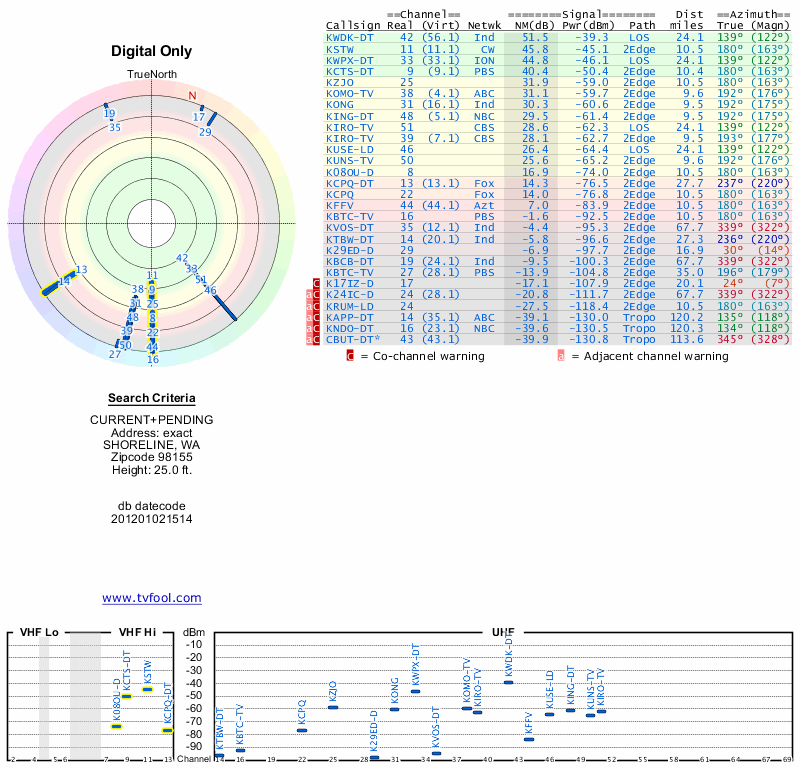Select KFFV signal marker in UHF chart

[x=529, y=739]
